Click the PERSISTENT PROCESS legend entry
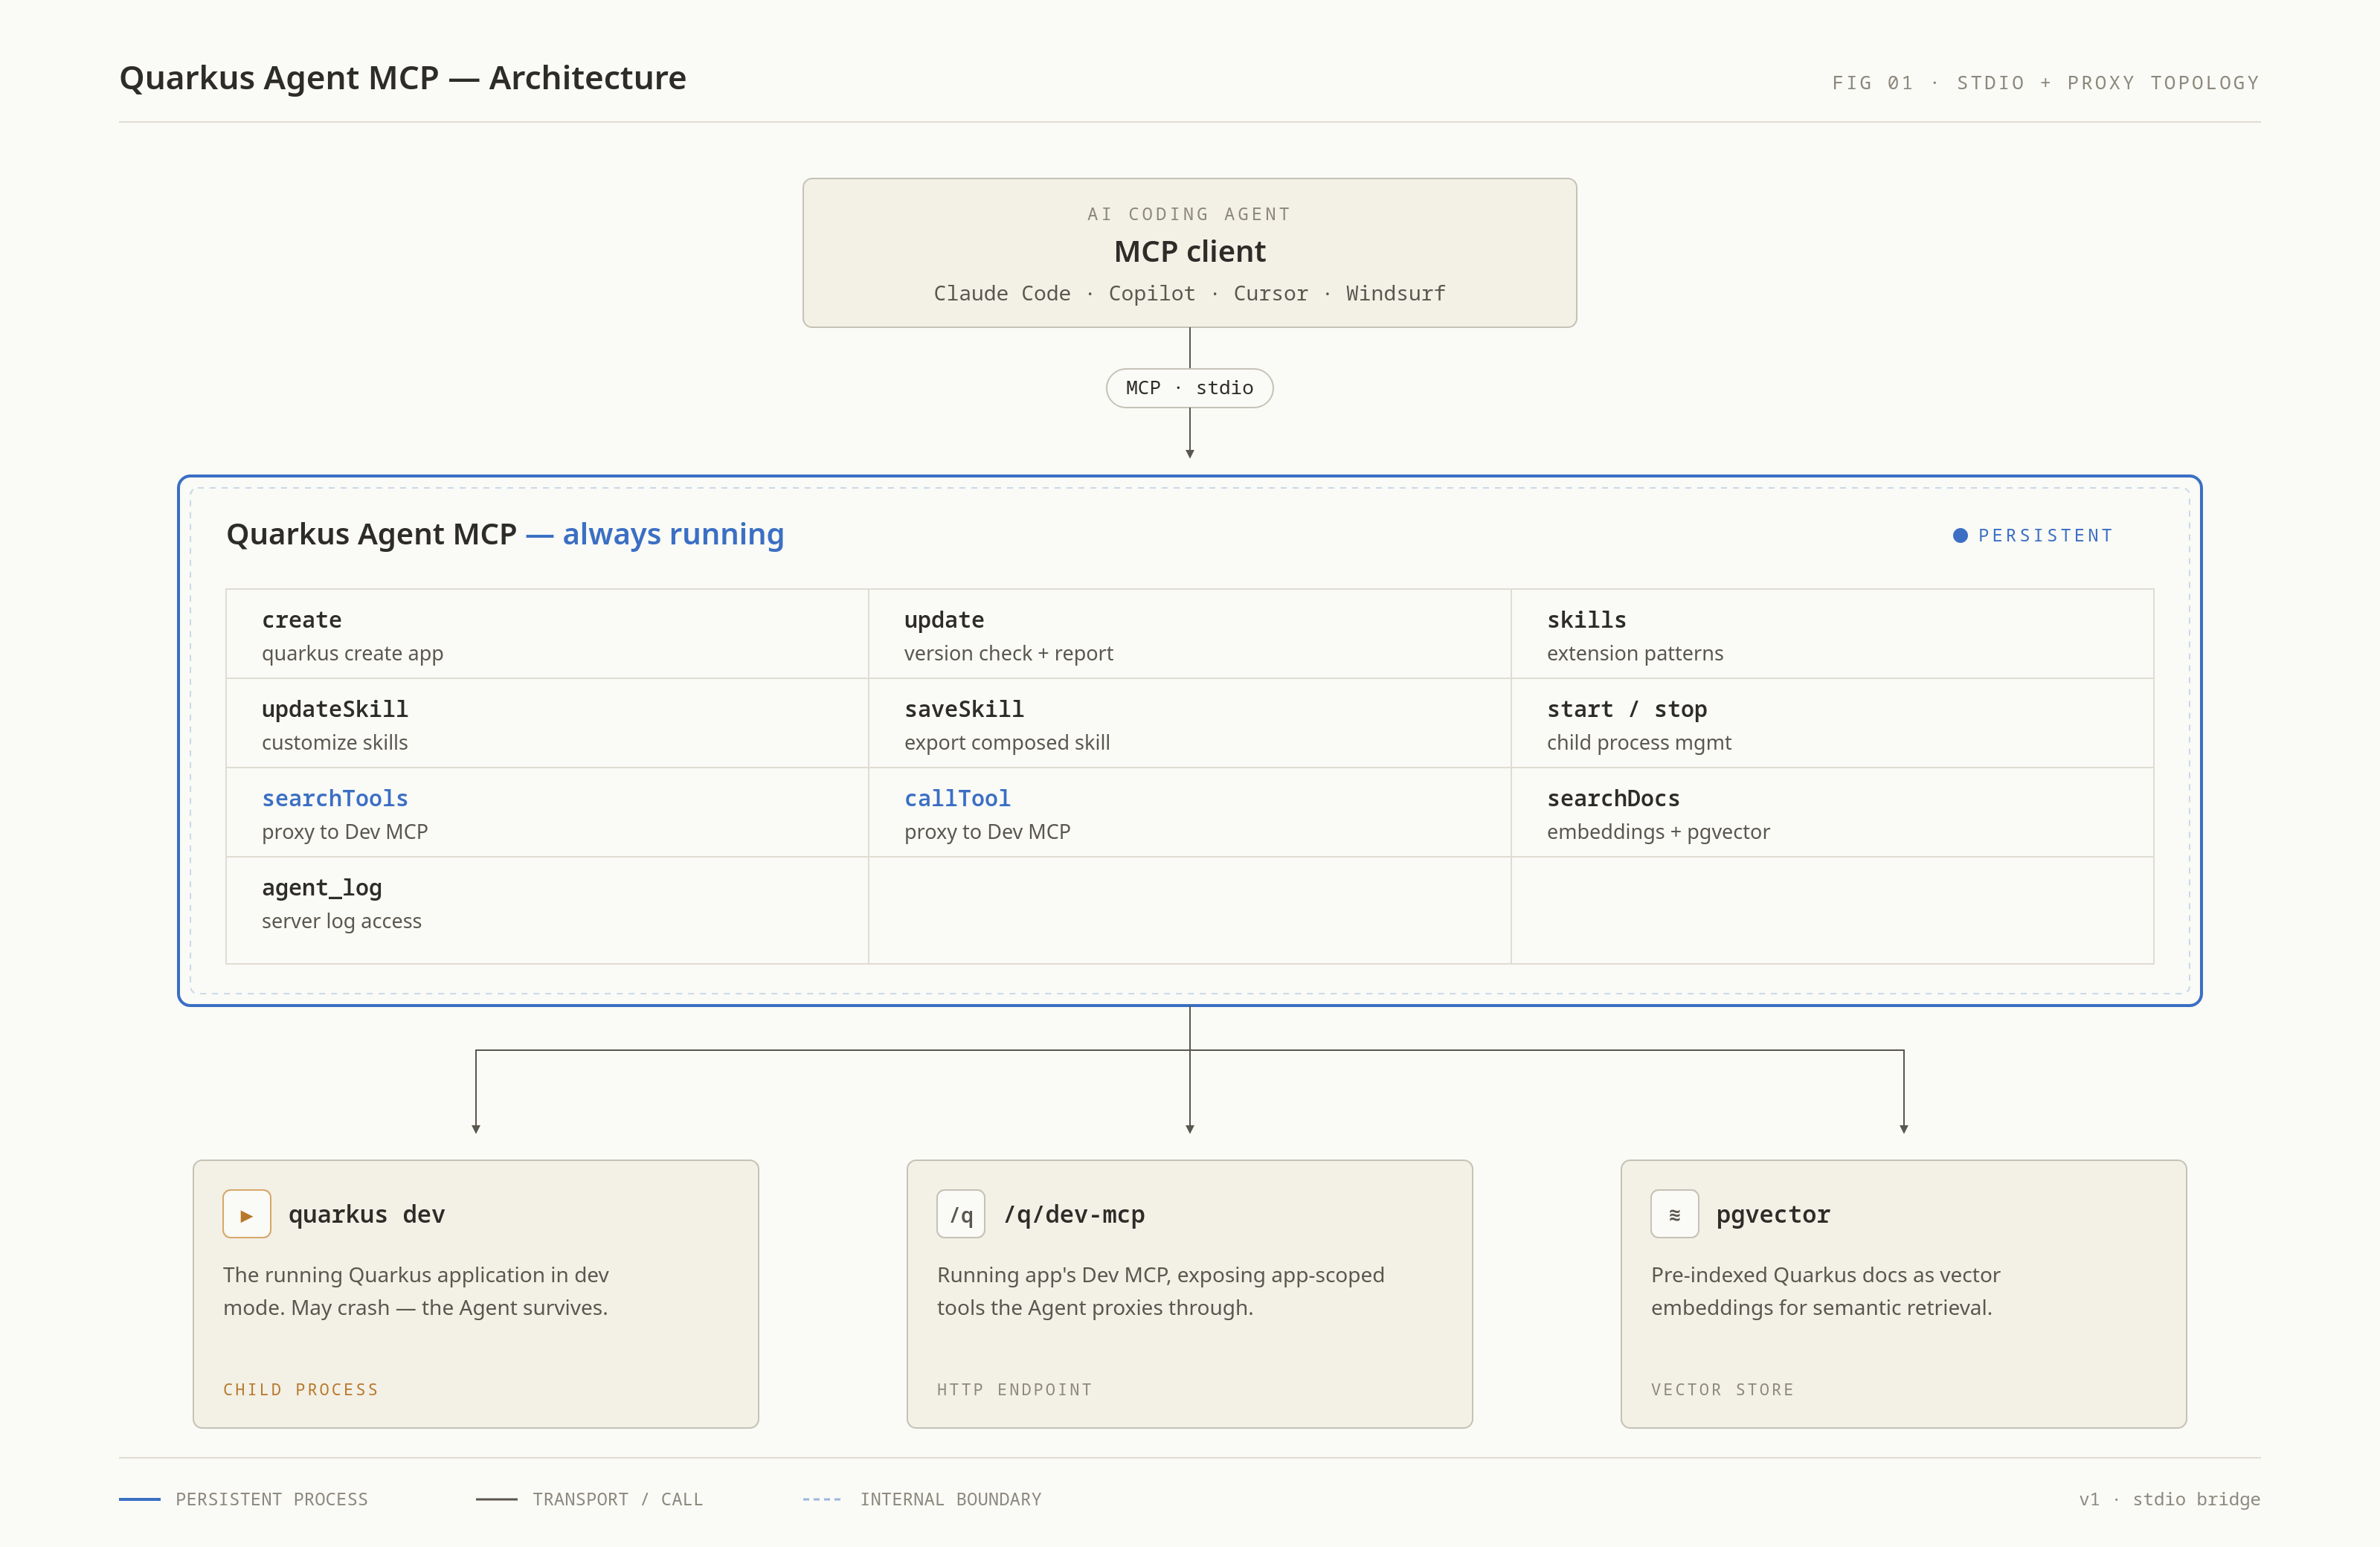 244,1499
